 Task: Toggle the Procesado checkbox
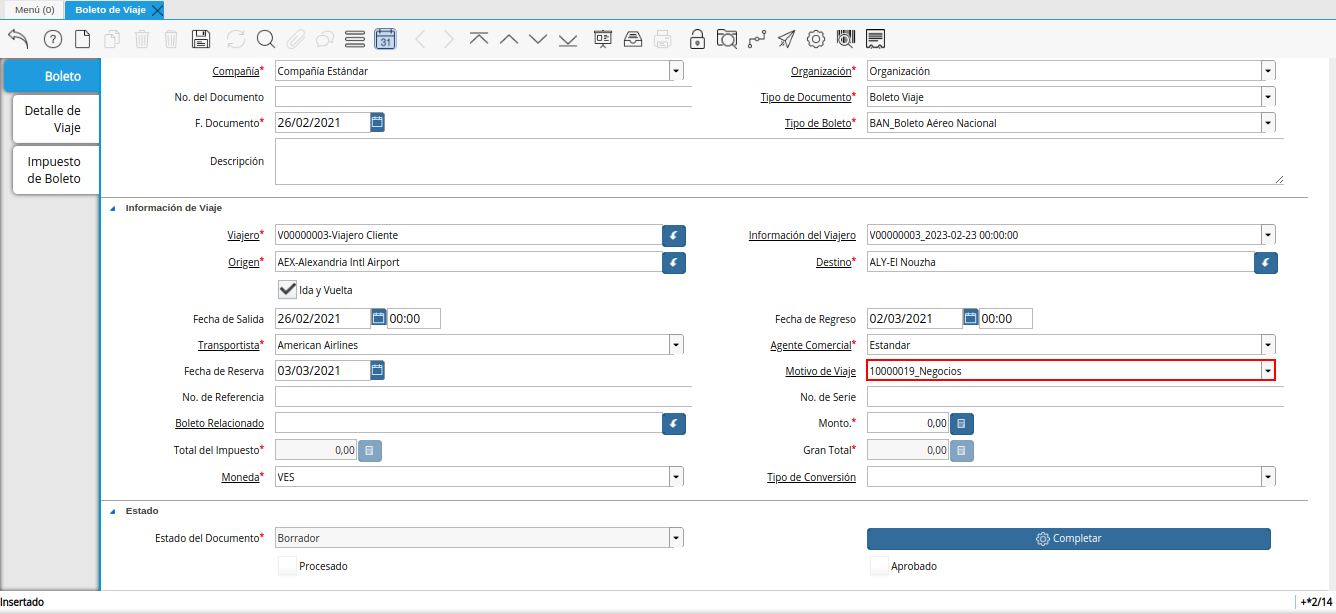[288, 566]
